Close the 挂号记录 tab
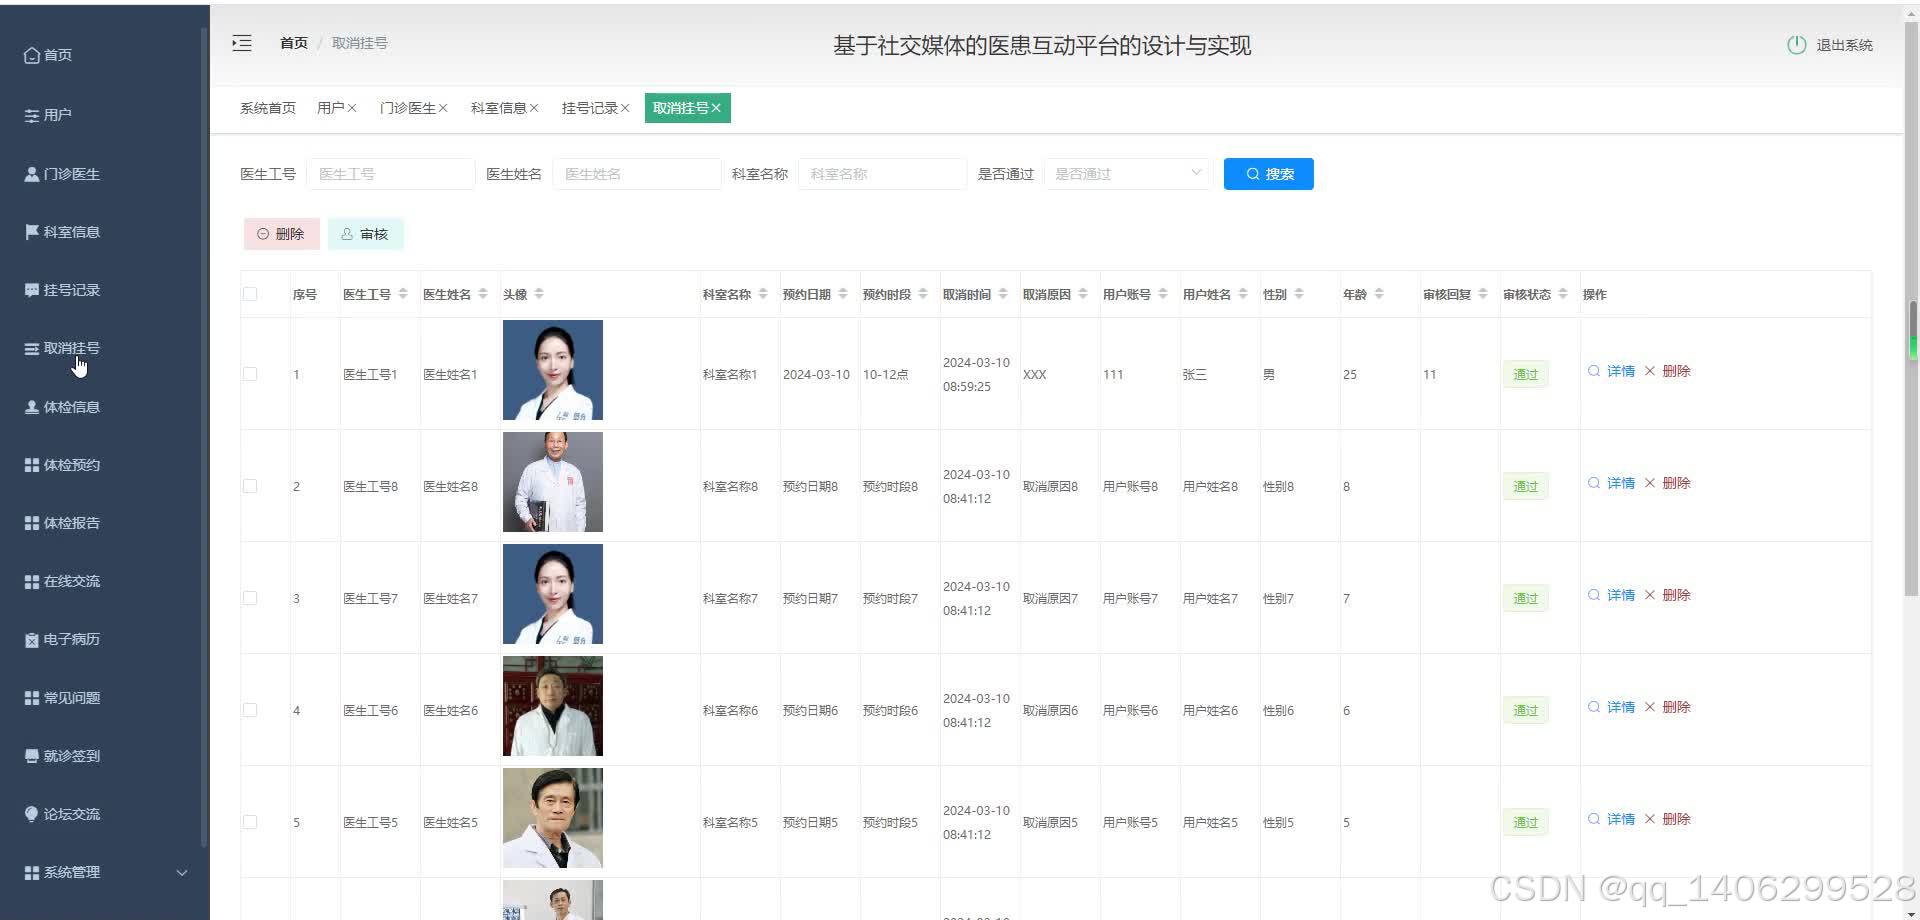This screenshot has height=920, width=1920. (625, 108)
